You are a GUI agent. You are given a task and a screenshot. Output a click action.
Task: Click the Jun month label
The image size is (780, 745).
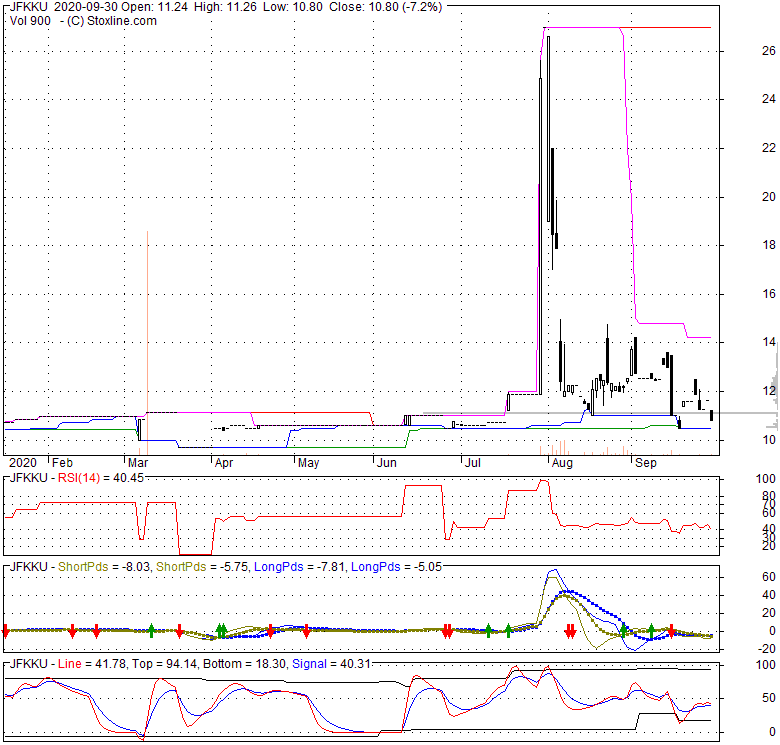point(387,463)
